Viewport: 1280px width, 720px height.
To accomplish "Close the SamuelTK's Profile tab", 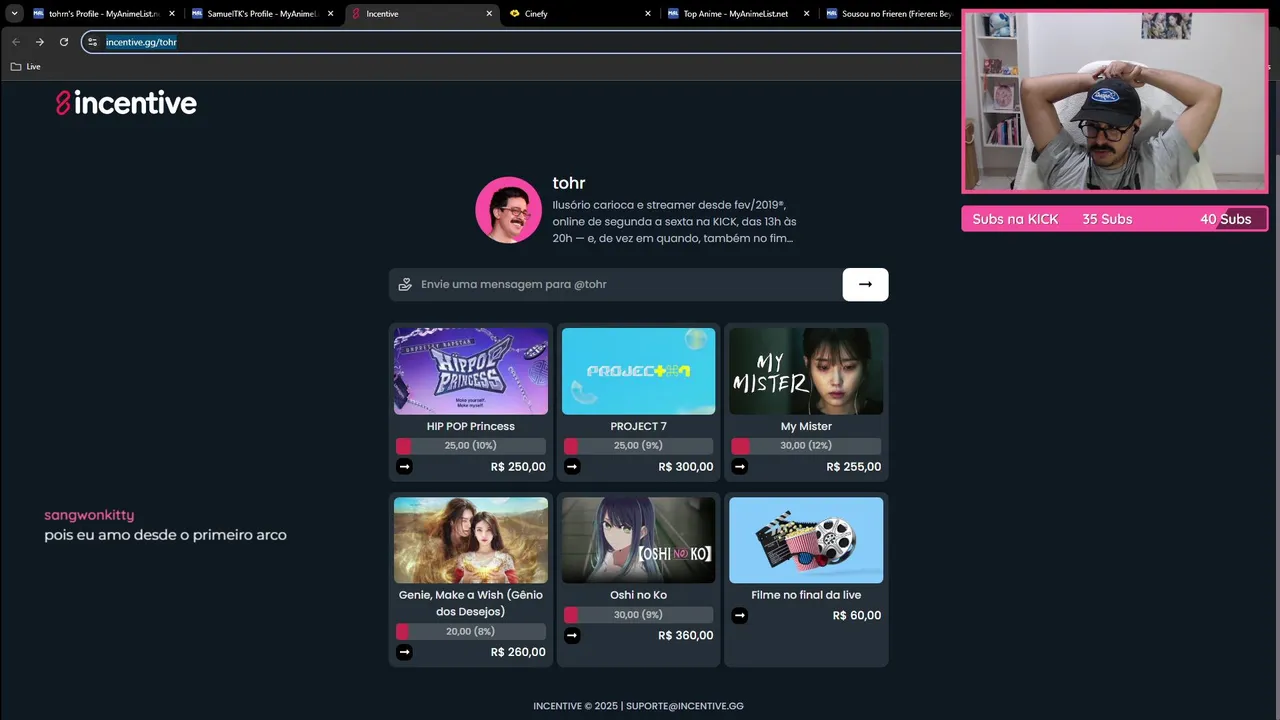I will 331,14.
